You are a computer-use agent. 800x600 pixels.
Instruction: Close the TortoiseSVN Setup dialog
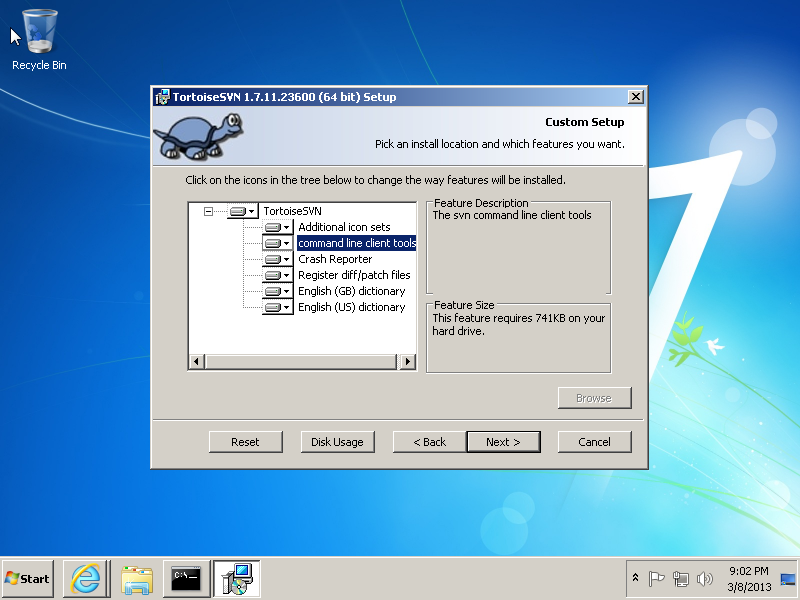click(635, 97)
